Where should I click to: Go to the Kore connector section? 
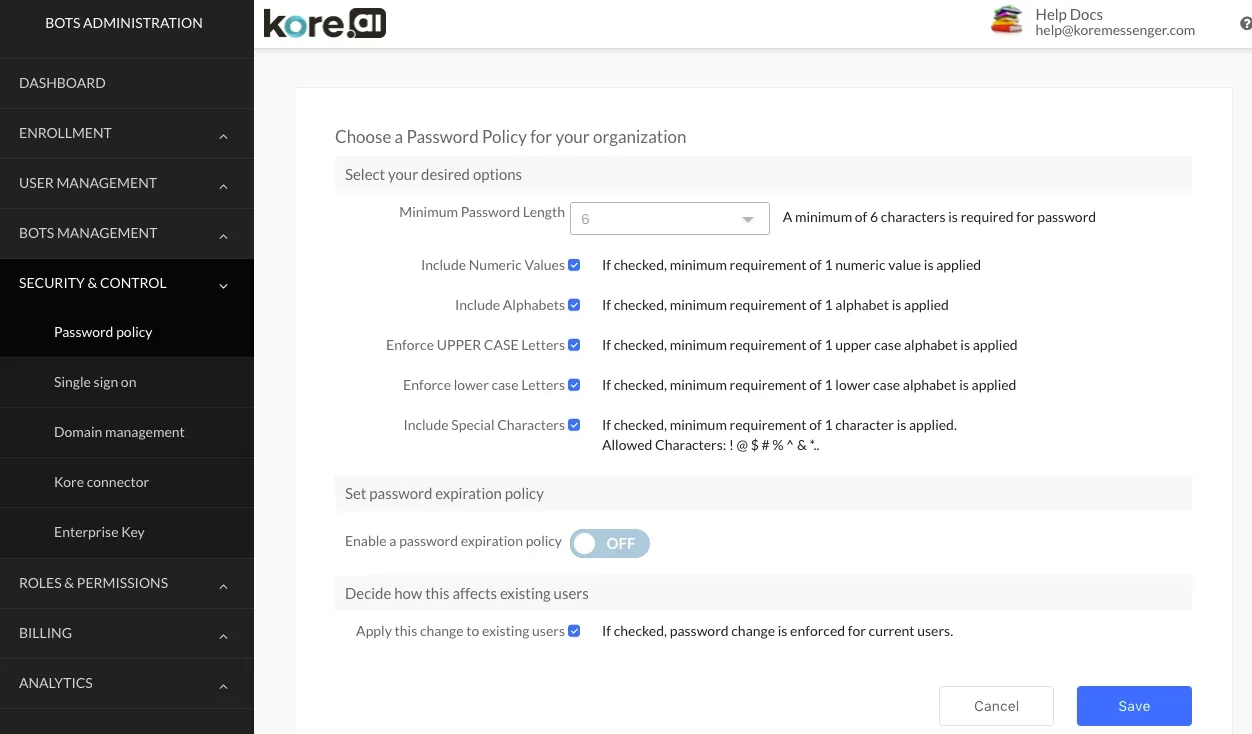pyautogui.click(x=101, y=481)
